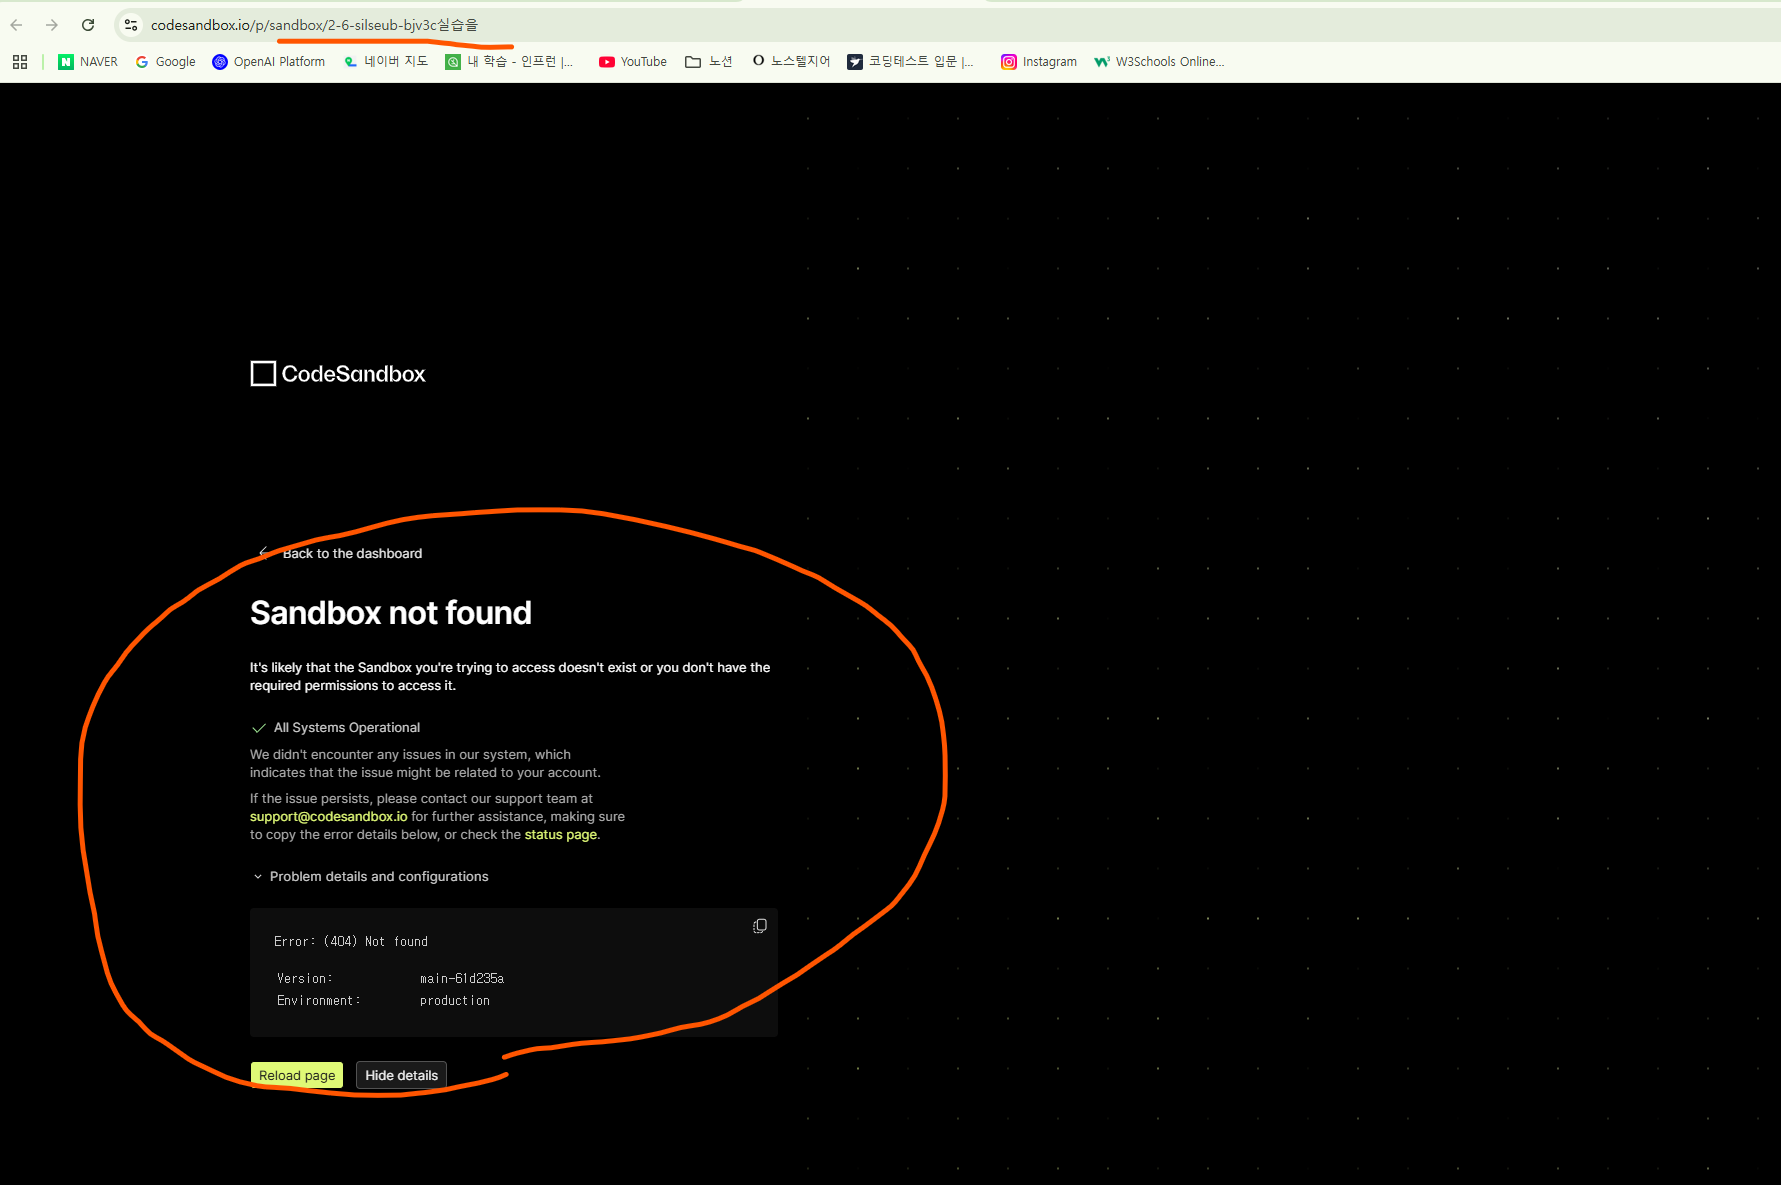The width and height of the screenshot is (1781, 1185).
Task: Click the All Systems Operational status text
Action: pyautogui.click(x=347, y=728)
